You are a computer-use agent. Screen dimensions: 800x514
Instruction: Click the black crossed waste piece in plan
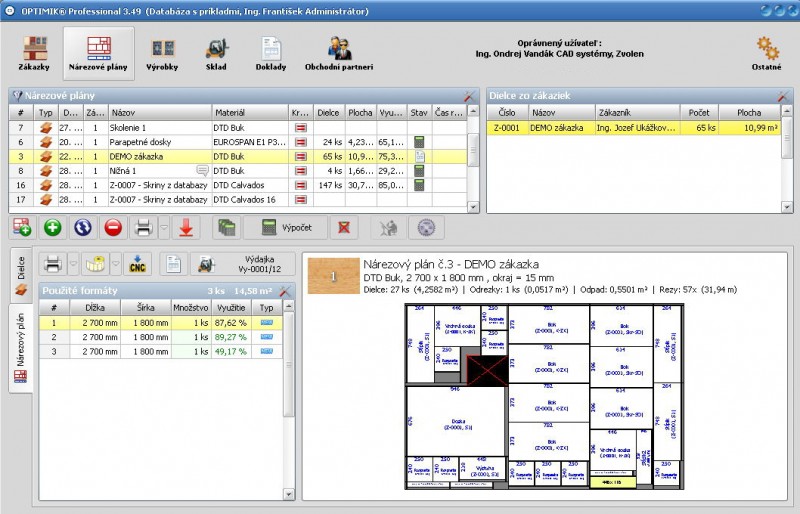tap(487, 370)
